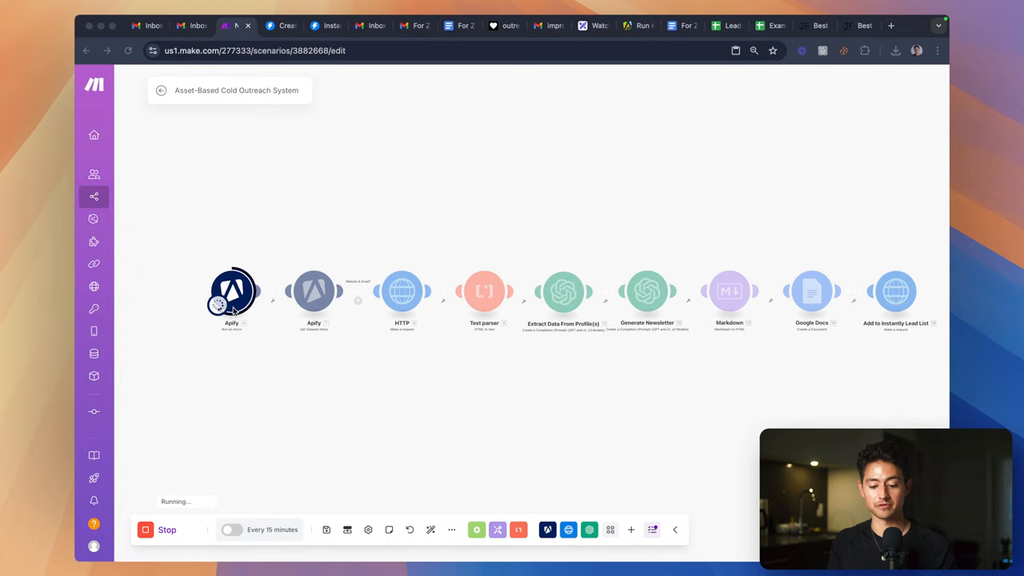This screenshot has height=576, width=1024.
Task: Open the Notes icon in bottom toolbar
Action: pyautogui.click(x=389, y=530)
